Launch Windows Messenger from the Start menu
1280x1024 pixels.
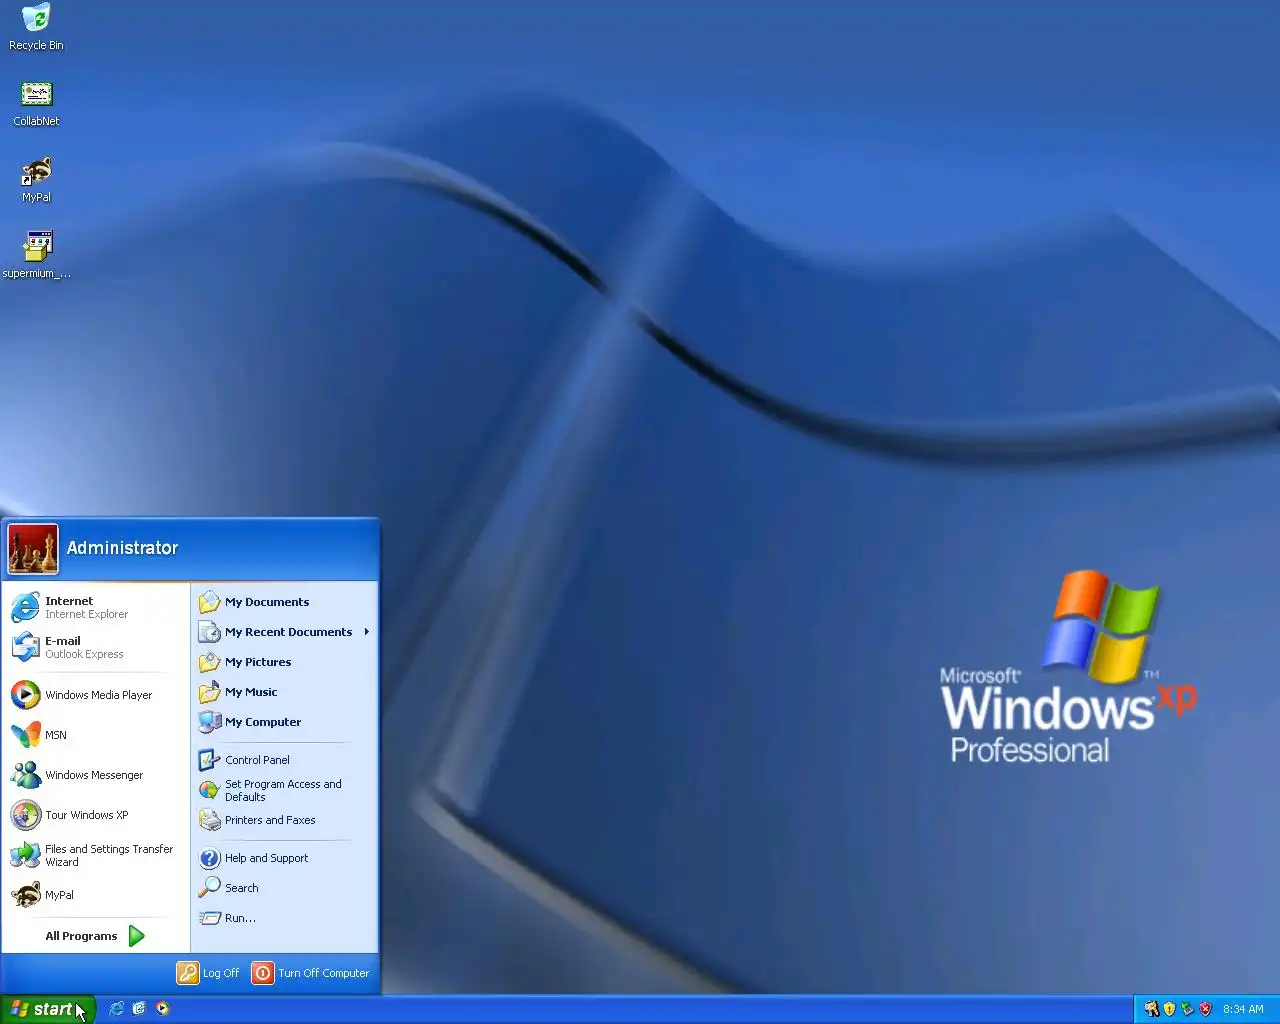[x=96, y=775]
